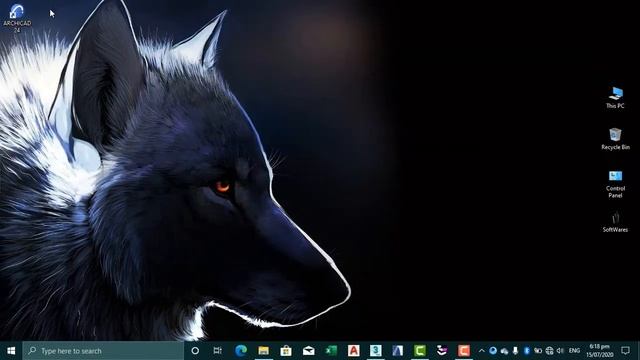Click the 'Type here to search' box
This screenshot has height=360, width=640.
[103, 351]
